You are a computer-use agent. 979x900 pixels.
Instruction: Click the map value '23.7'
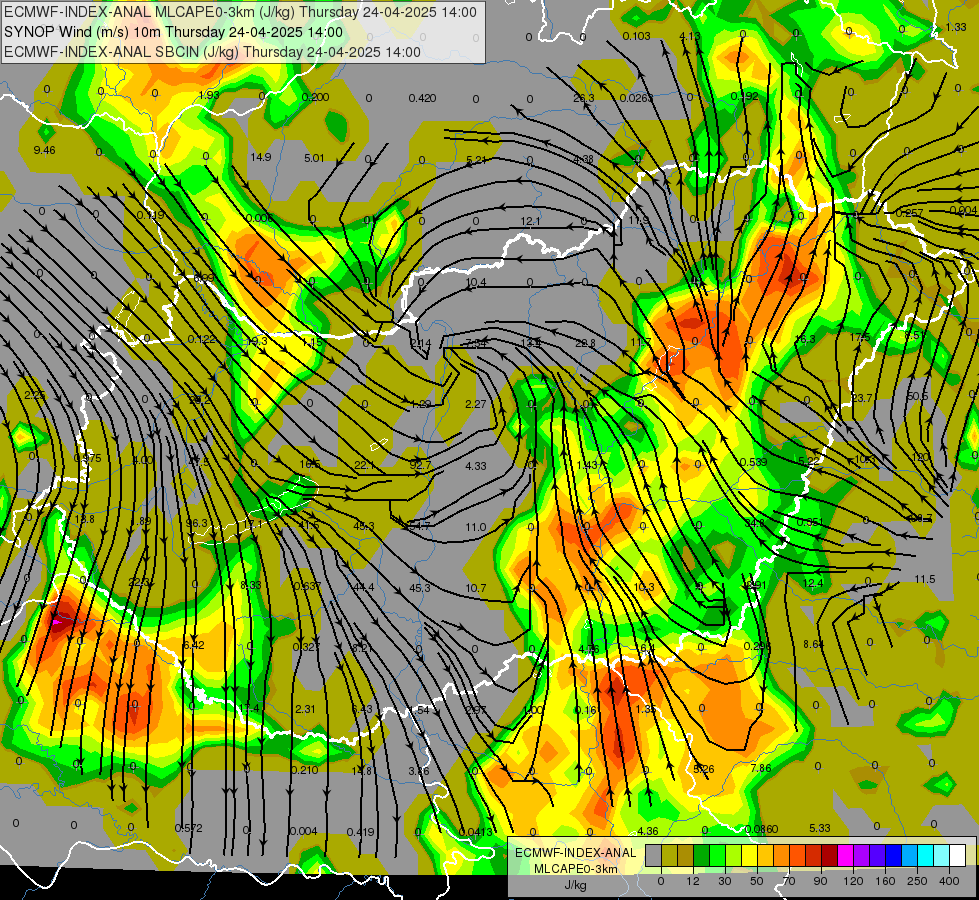tap(862, 398)
